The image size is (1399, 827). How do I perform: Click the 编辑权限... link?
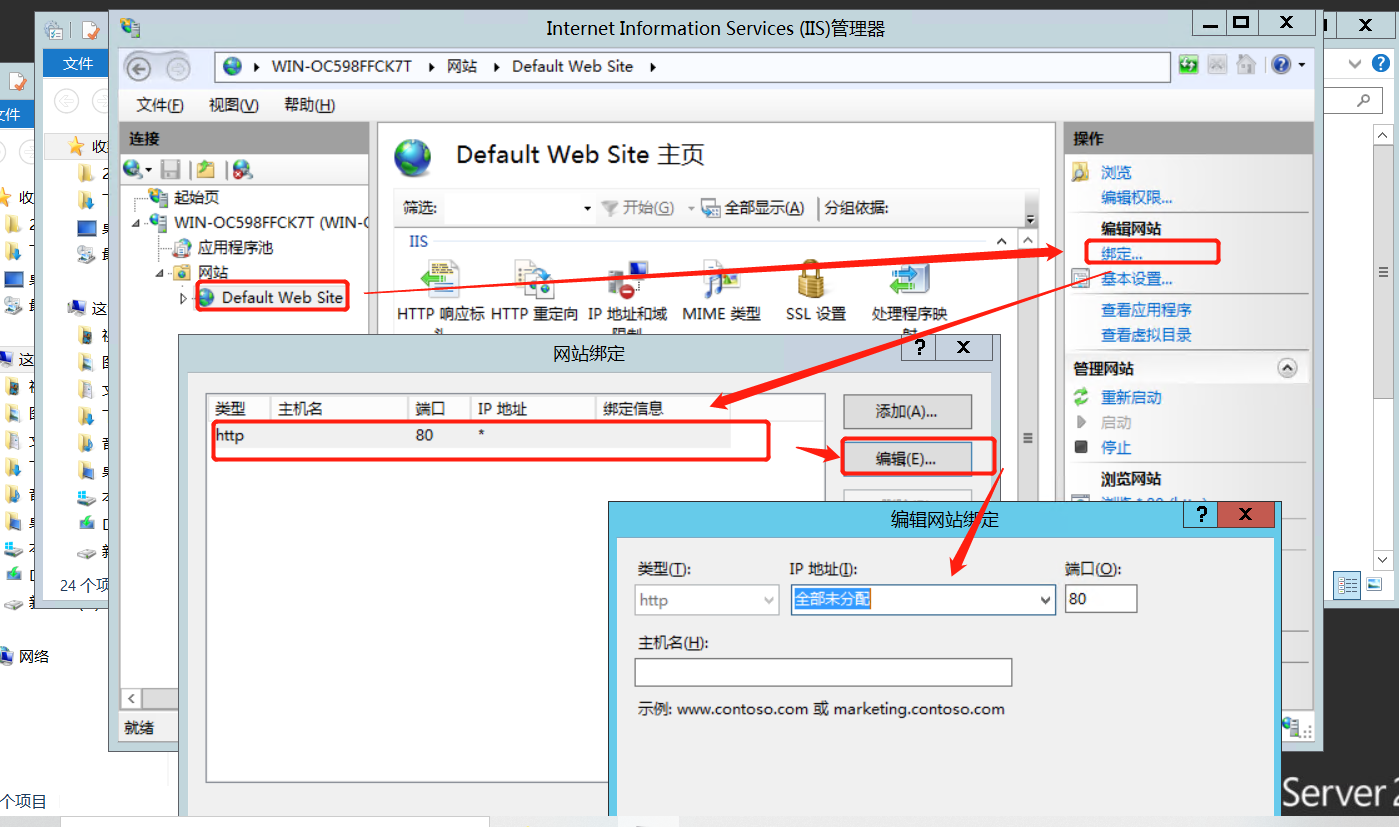point(1137,198)
